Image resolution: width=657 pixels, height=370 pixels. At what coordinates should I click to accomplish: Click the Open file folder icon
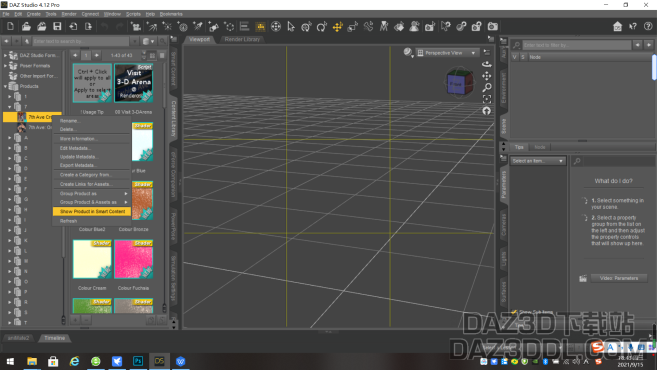tap(26, 26)
